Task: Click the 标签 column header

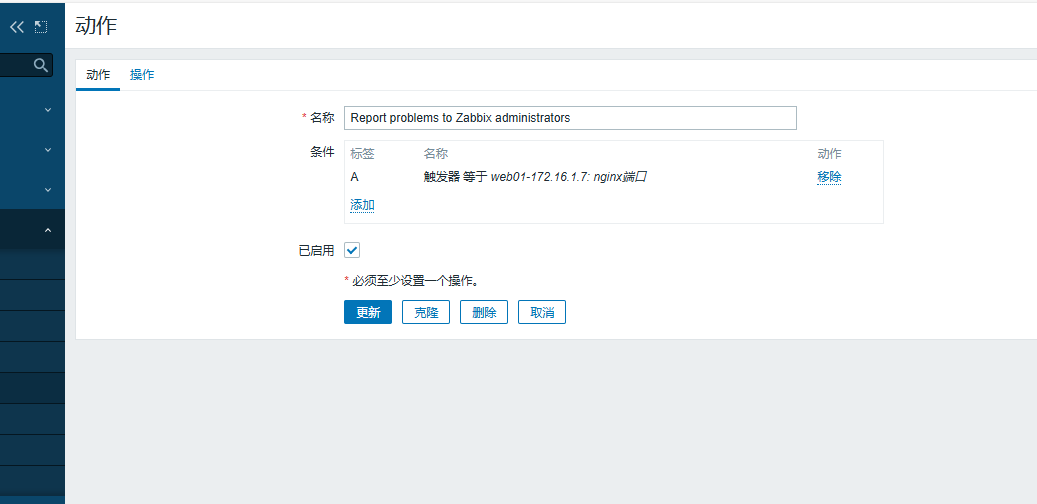Action: coord(362,154)
